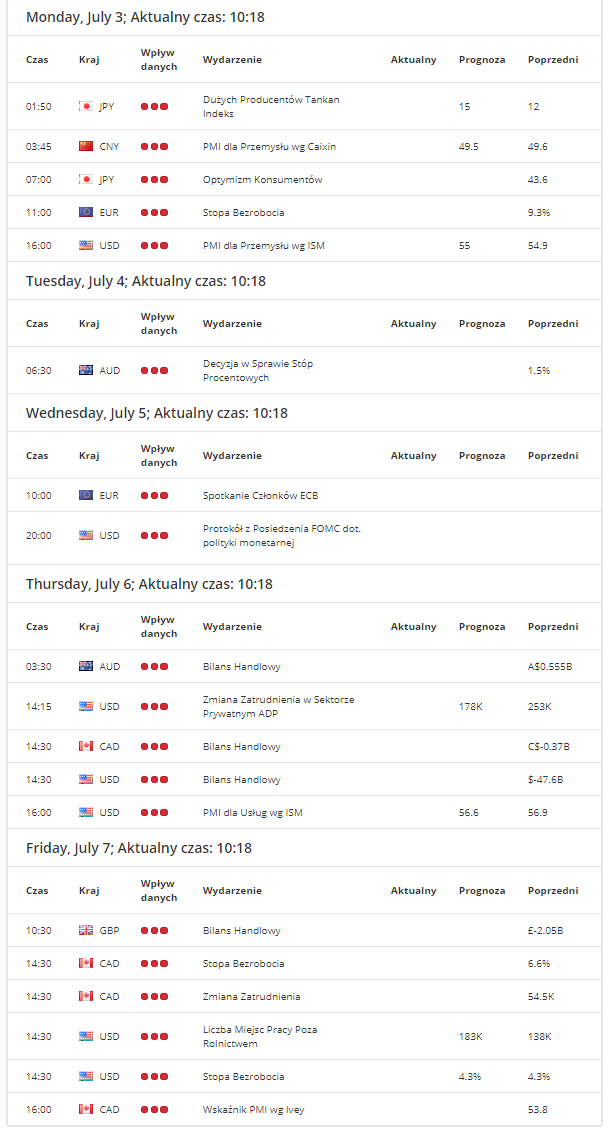
Task: Click the Poprzedni column header under Friday
Action: [x=553, y=891]
